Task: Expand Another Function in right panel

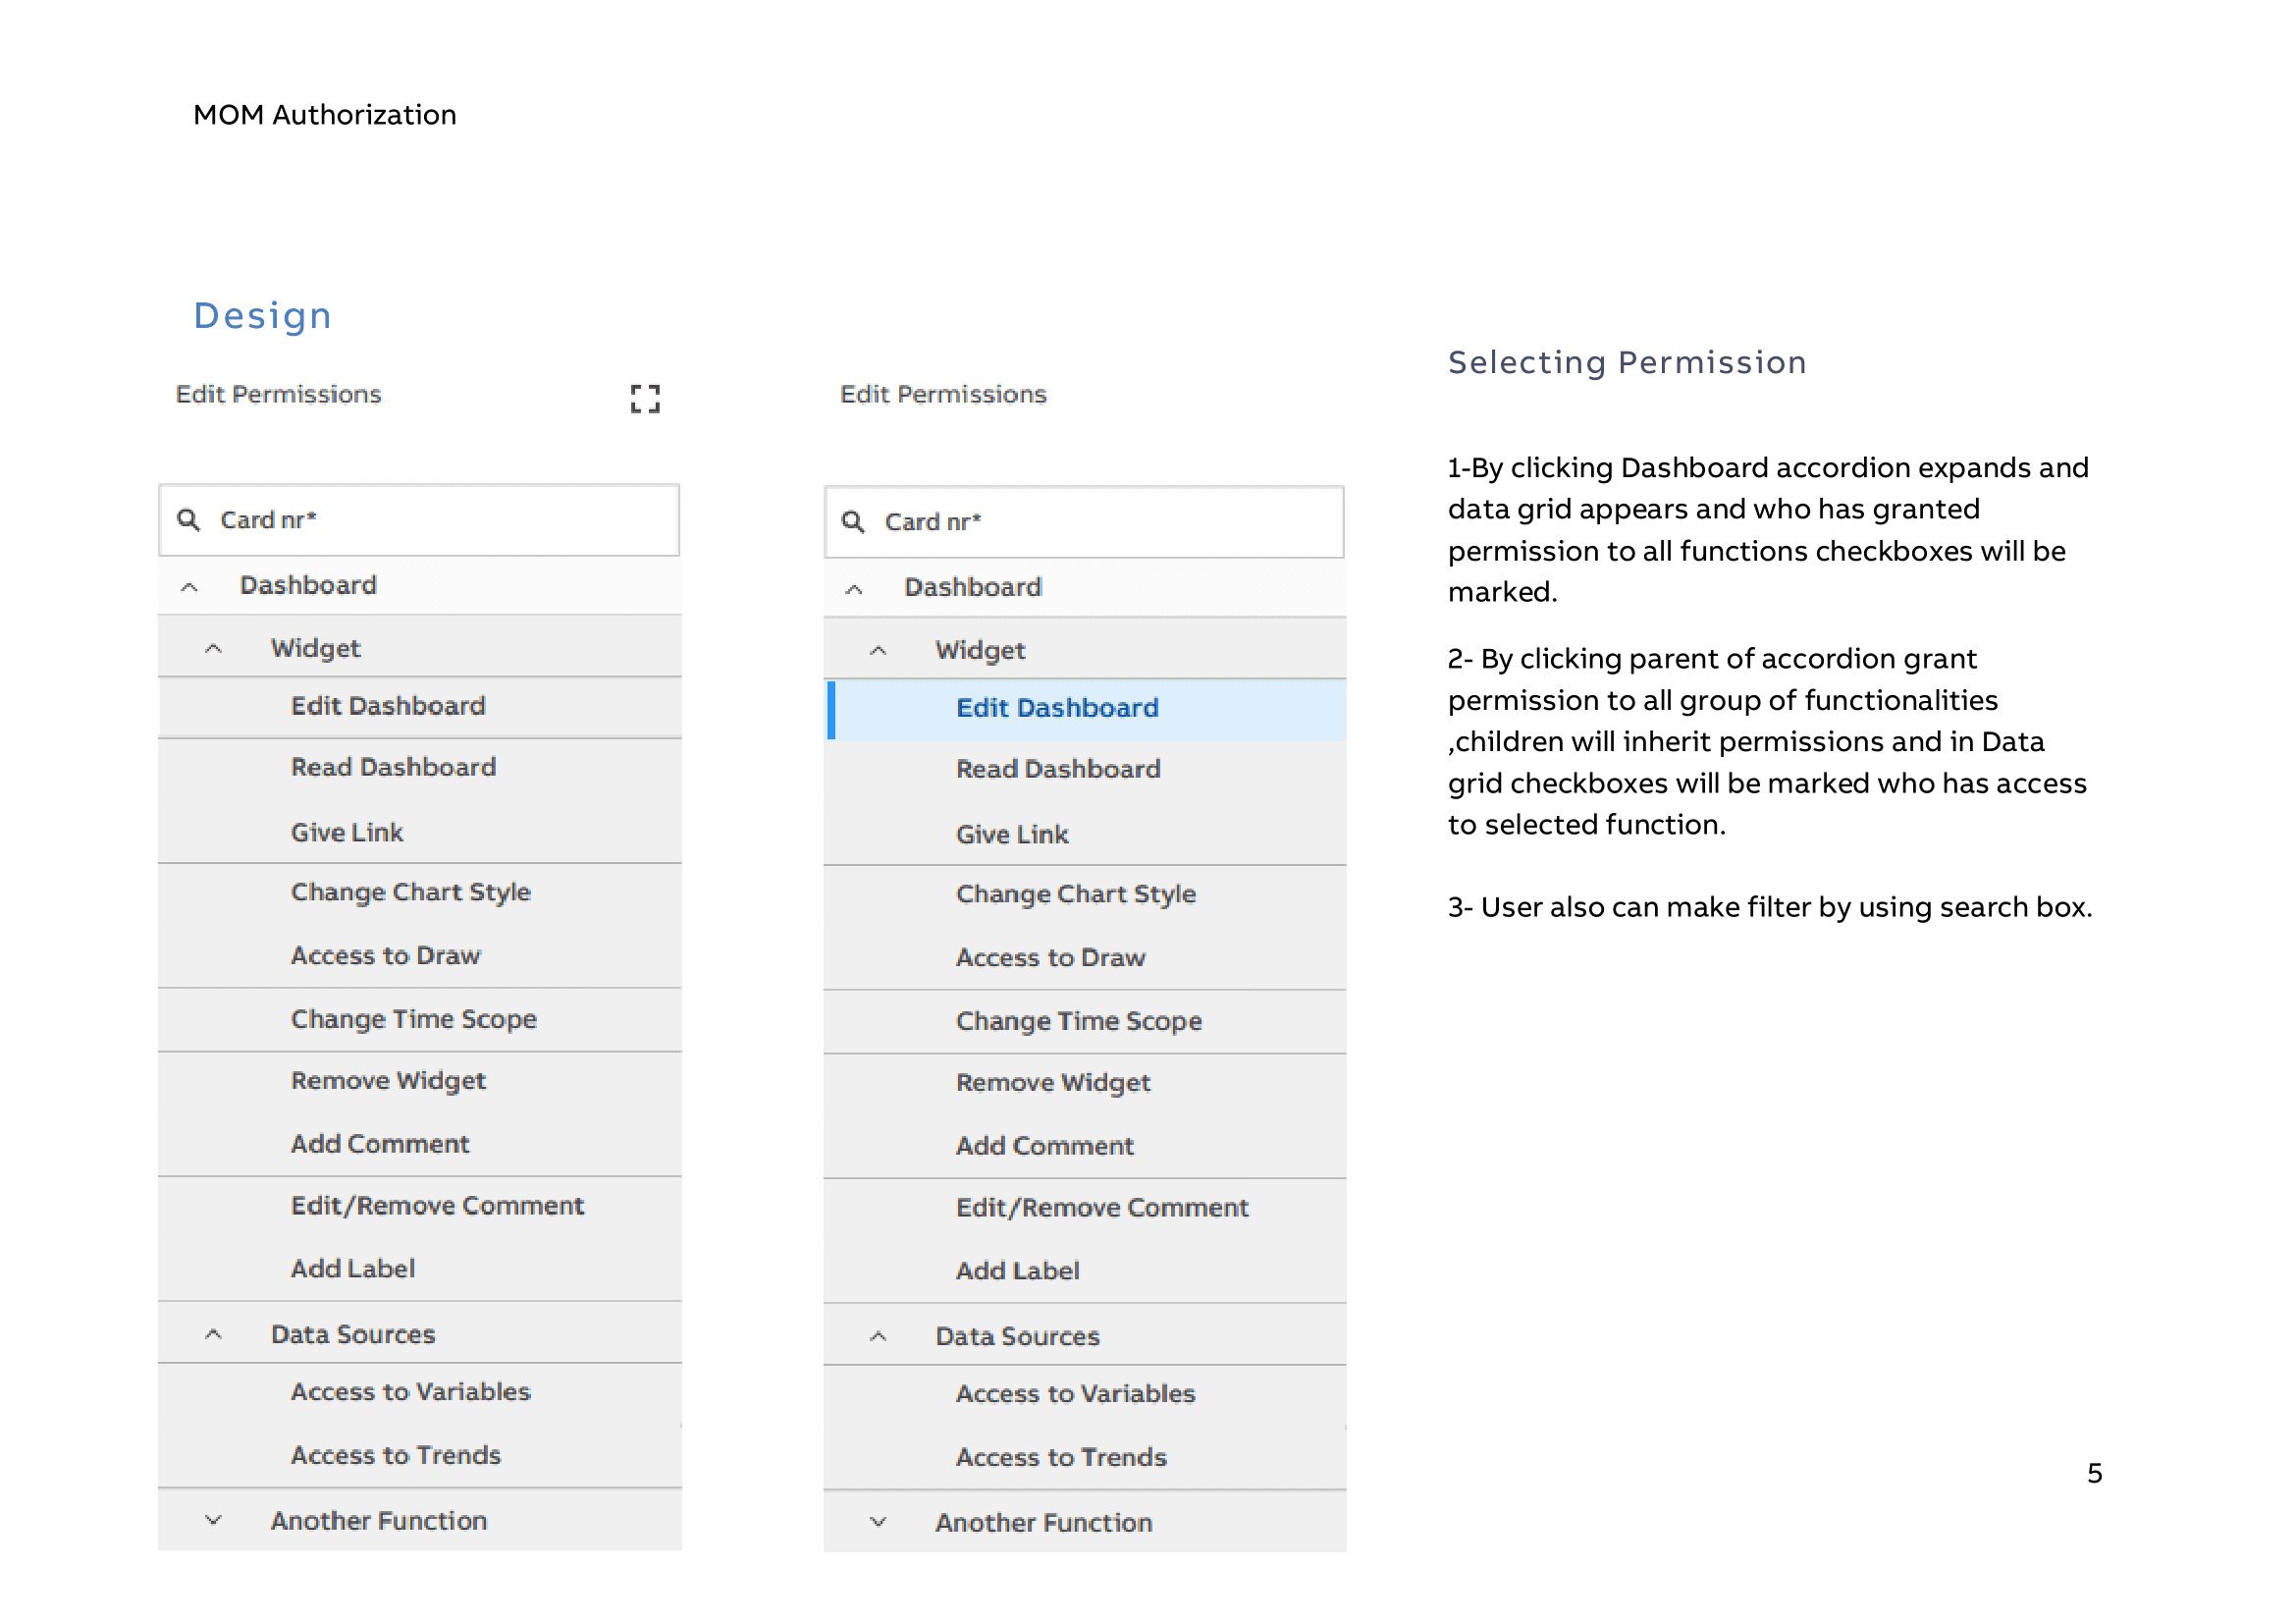Action: pos(878,1523)
